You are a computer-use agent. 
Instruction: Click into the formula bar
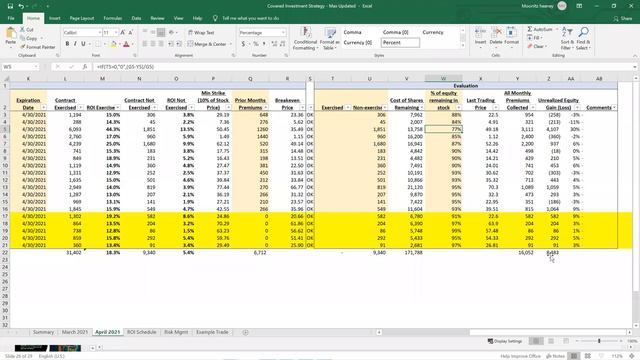[x=362, y=67]
